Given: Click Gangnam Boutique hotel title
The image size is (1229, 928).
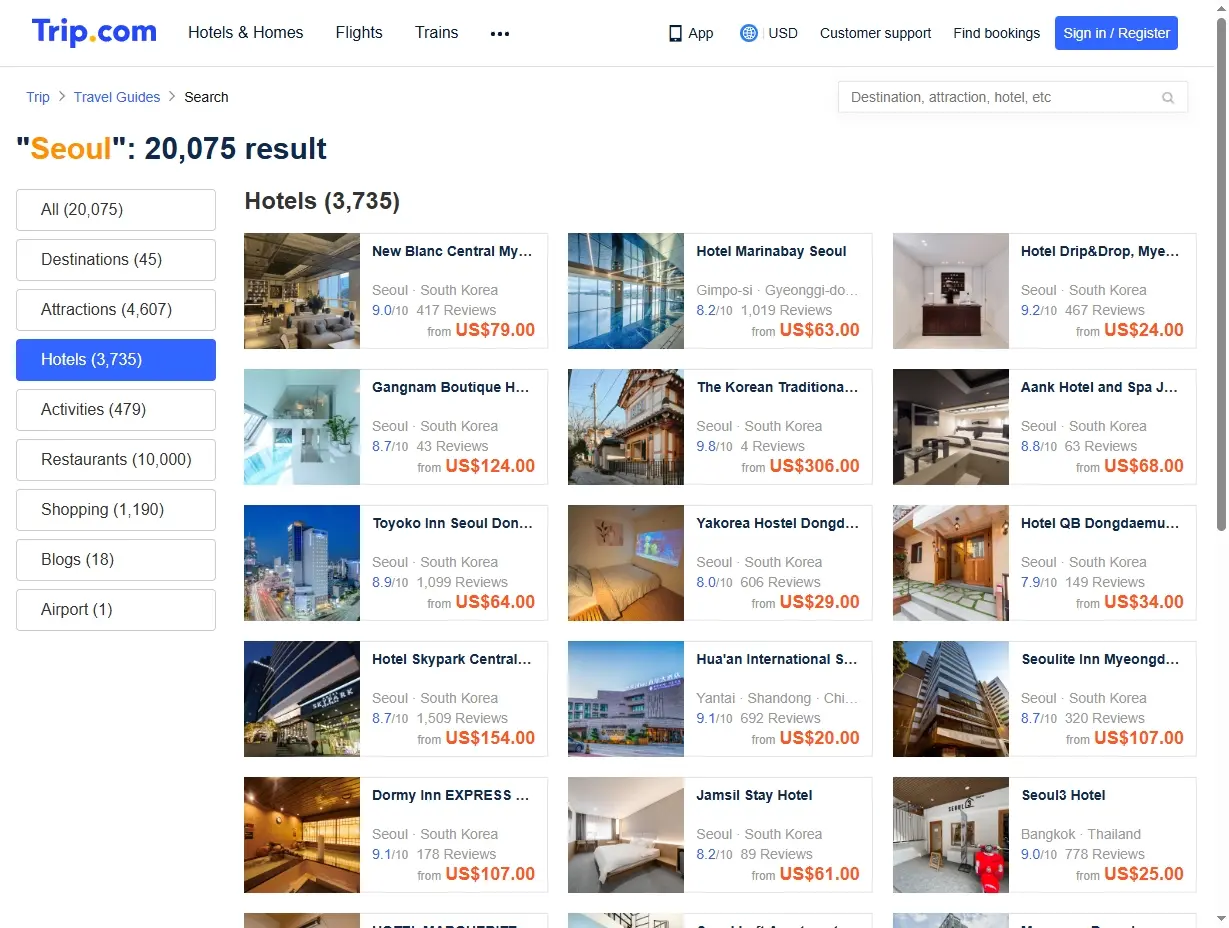Looking at the screenshot, I should click(451, 388).
